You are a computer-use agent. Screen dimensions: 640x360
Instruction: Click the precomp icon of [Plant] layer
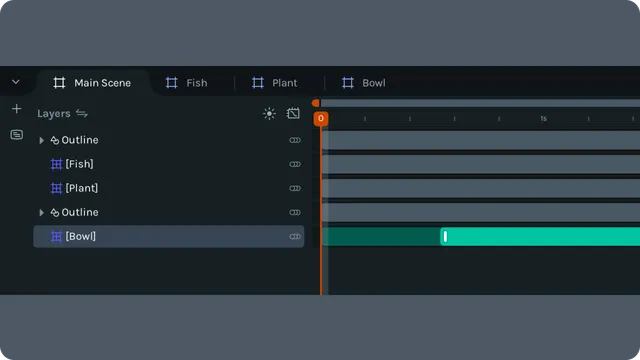click(x=56, y=189)
